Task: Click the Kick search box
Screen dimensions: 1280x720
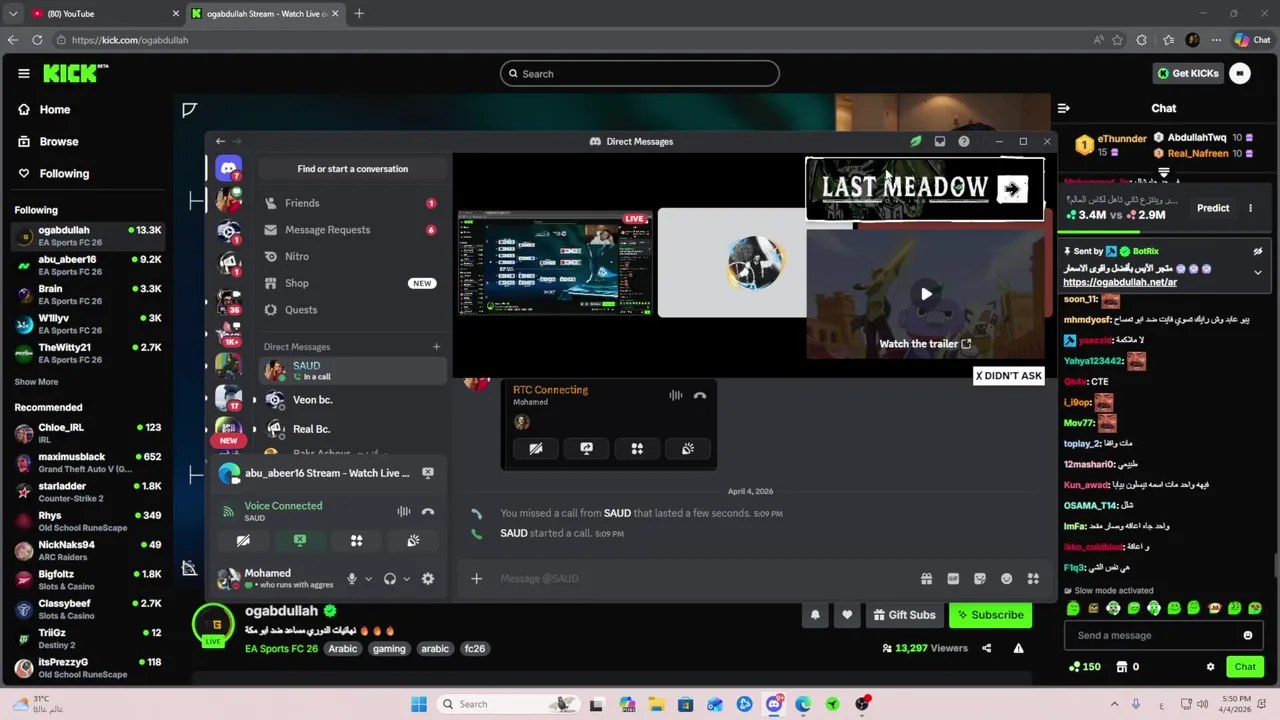Action: pos(640,73)
